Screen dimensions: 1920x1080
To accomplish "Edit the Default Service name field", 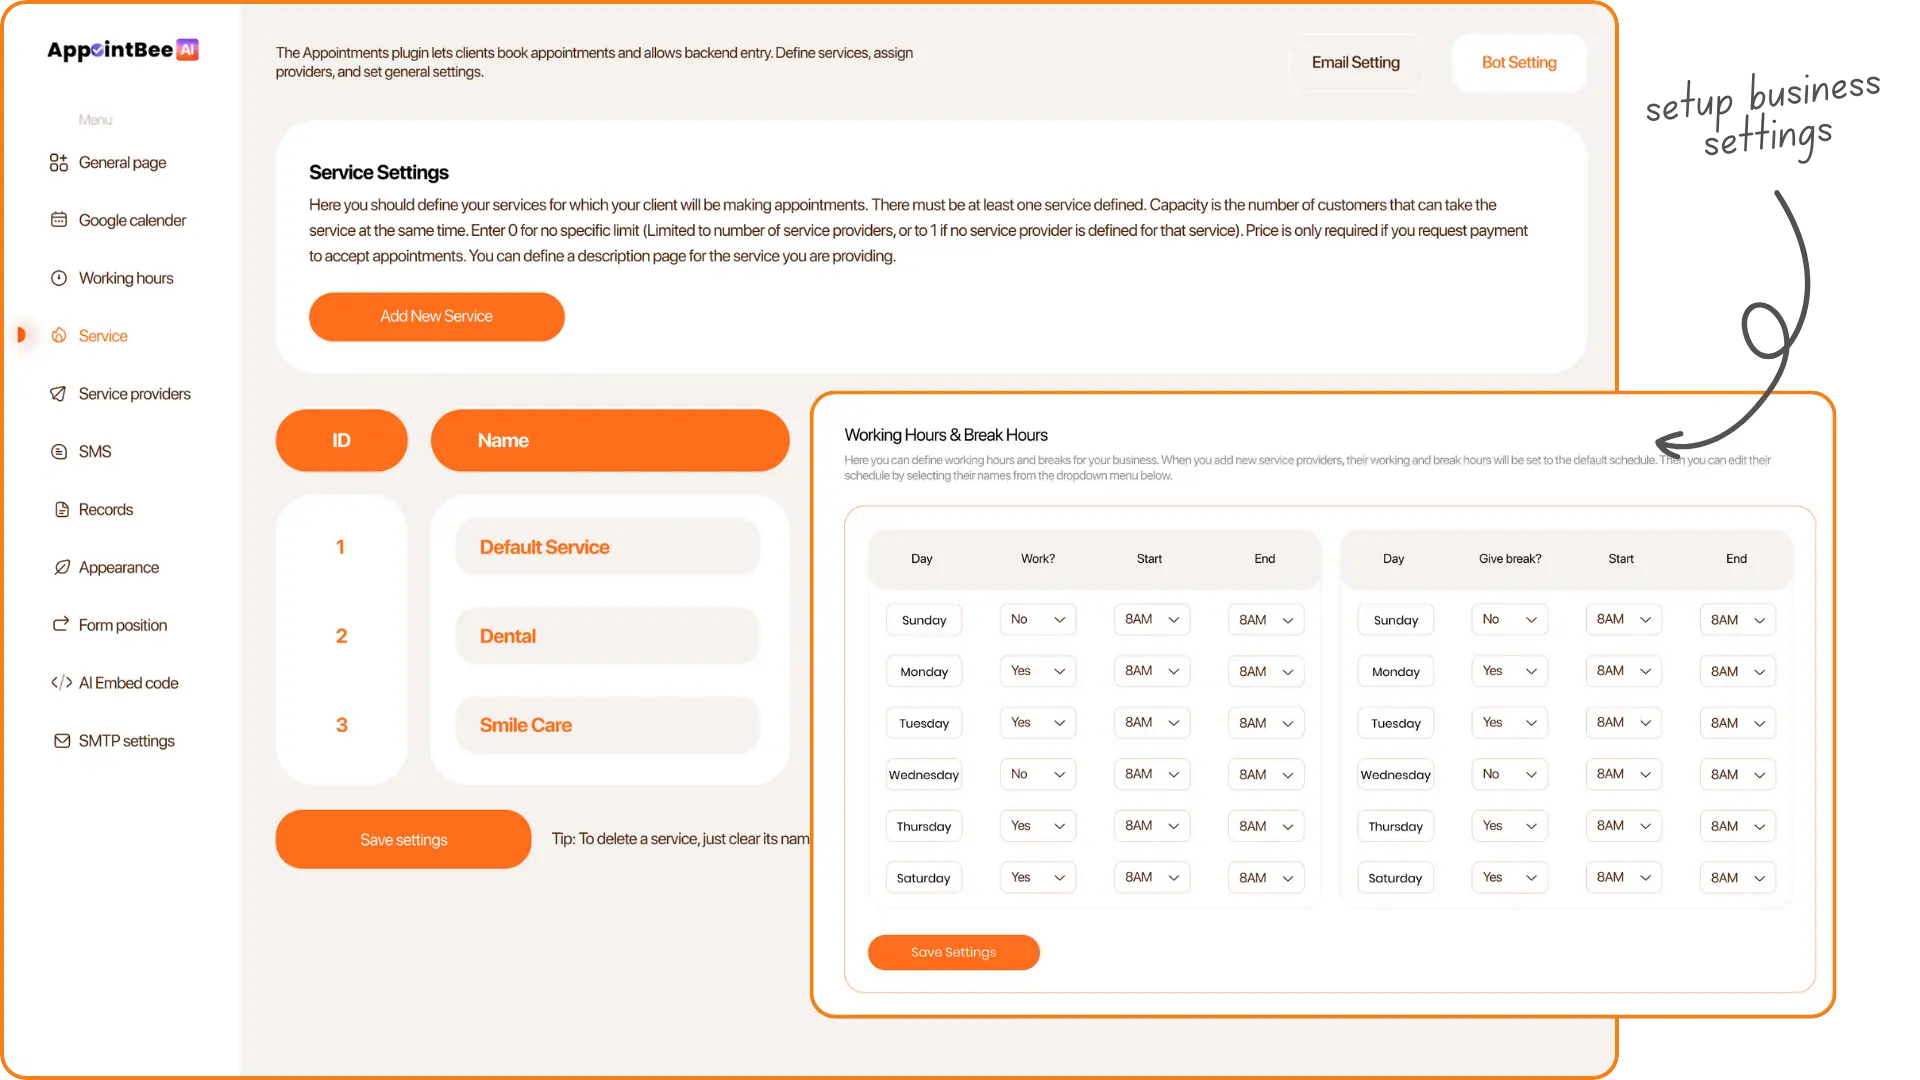I will tap(608, 547).
